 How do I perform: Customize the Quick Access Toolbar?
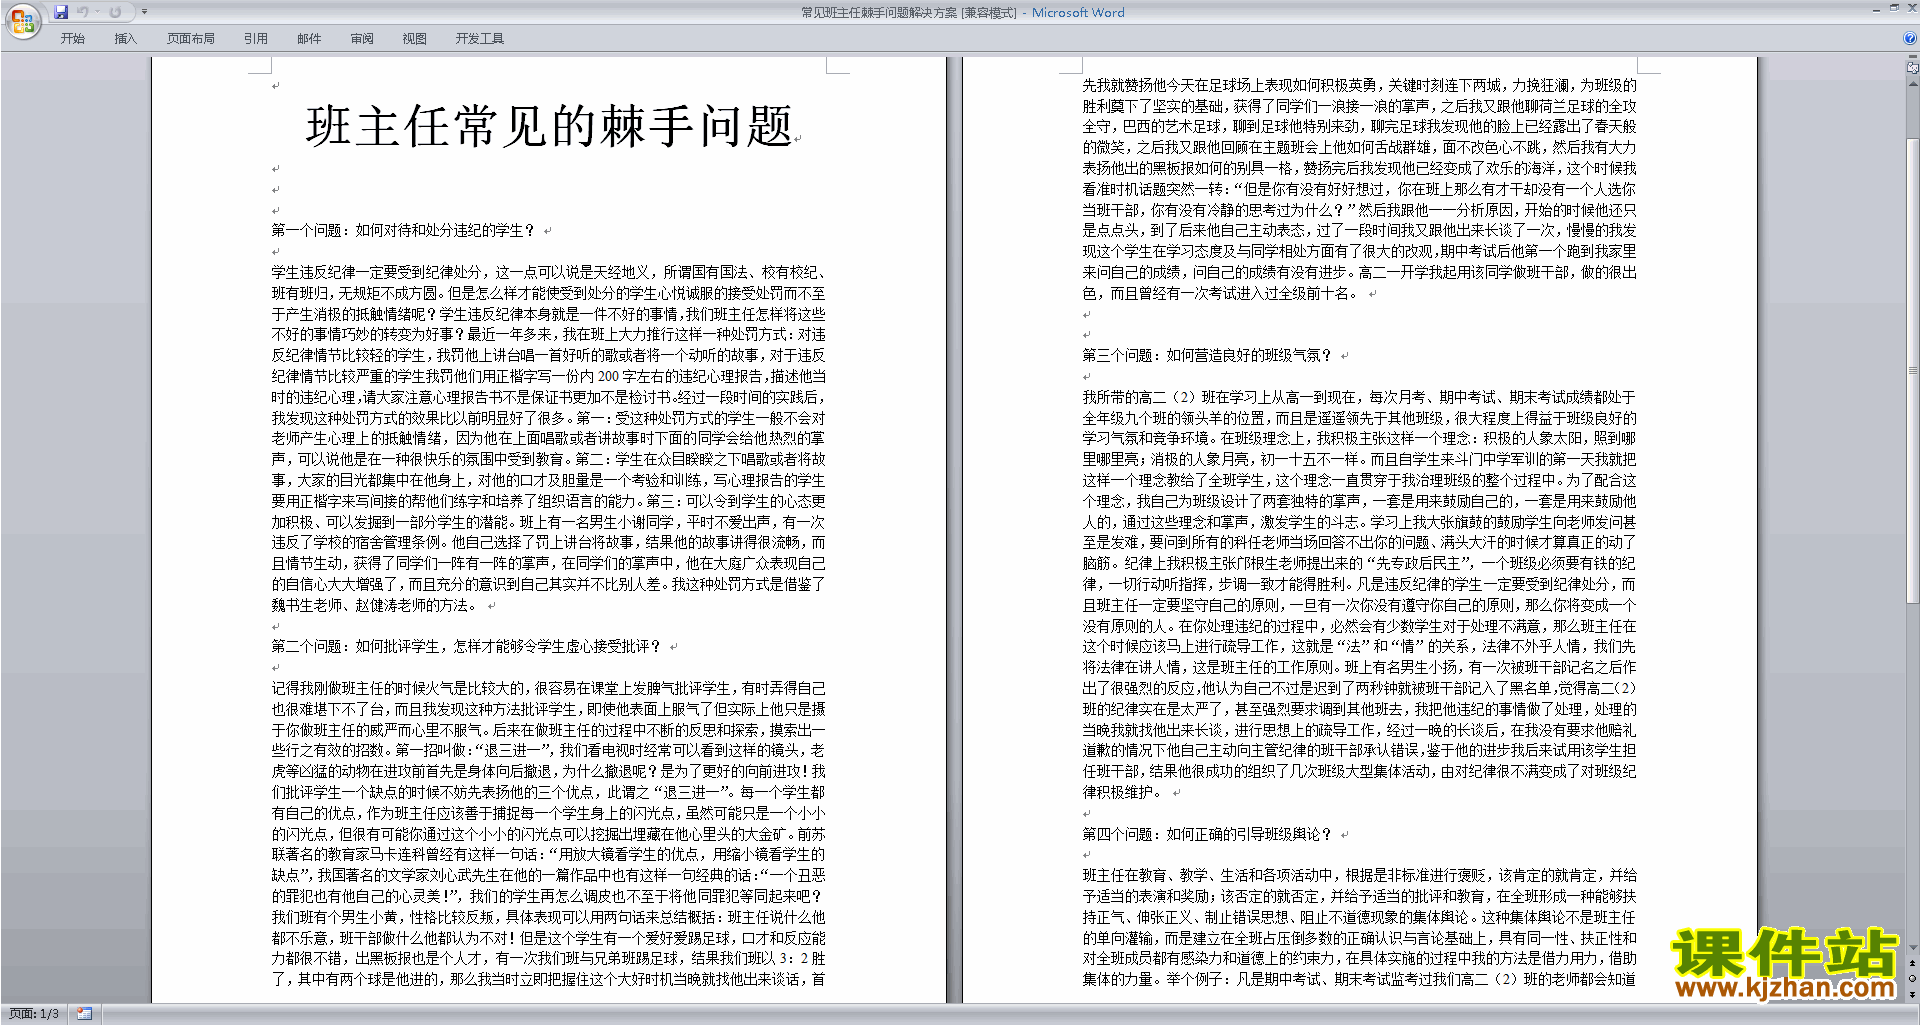tap(144, 12)
